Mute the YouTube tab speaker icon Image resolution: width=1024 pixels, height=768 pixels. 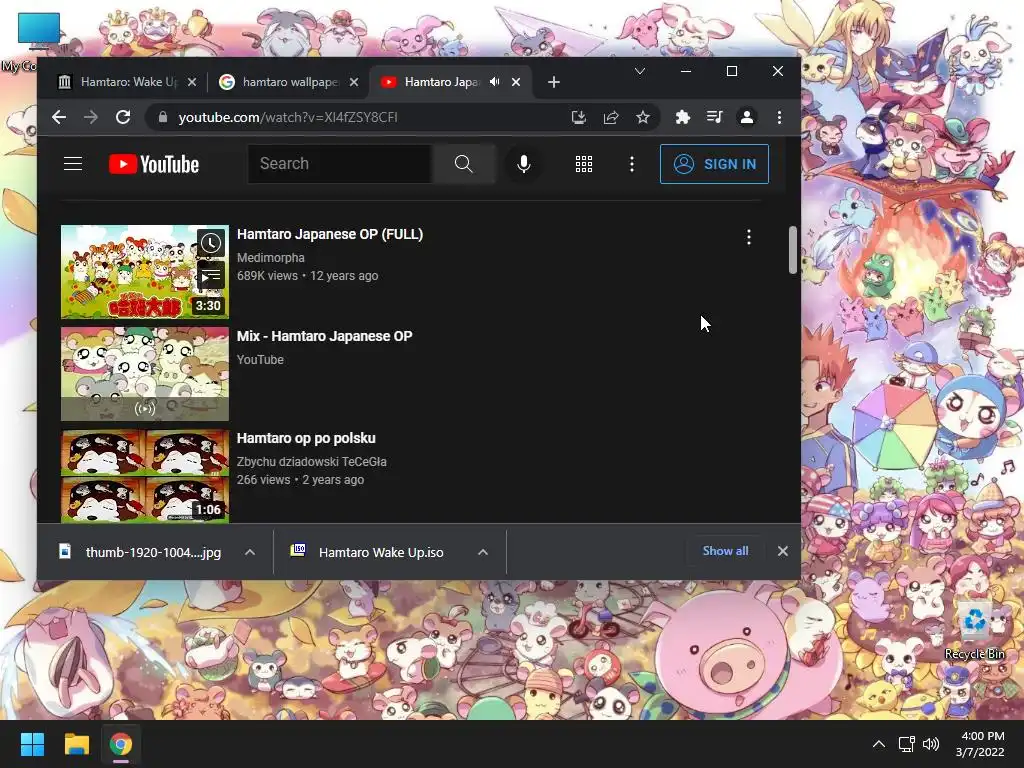(495, 82)
